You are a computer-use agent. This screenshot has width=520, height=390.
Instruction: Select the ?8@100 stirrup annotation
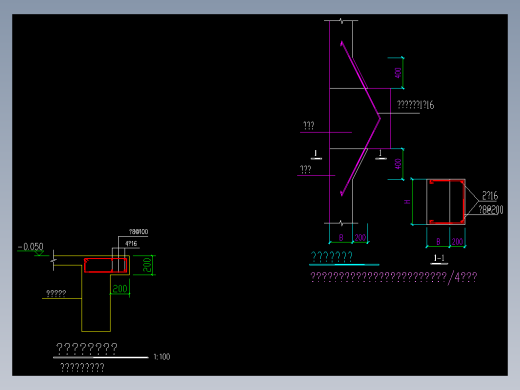(x=138, y=232)
